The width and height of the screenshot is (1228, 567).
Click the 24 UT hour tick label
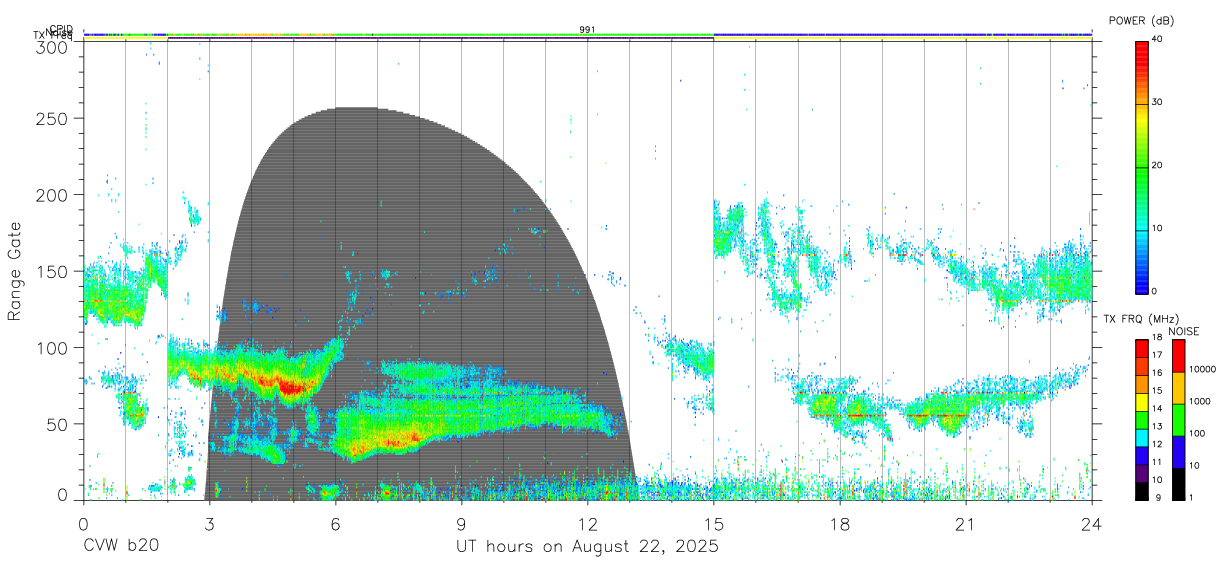[1092, 524]
